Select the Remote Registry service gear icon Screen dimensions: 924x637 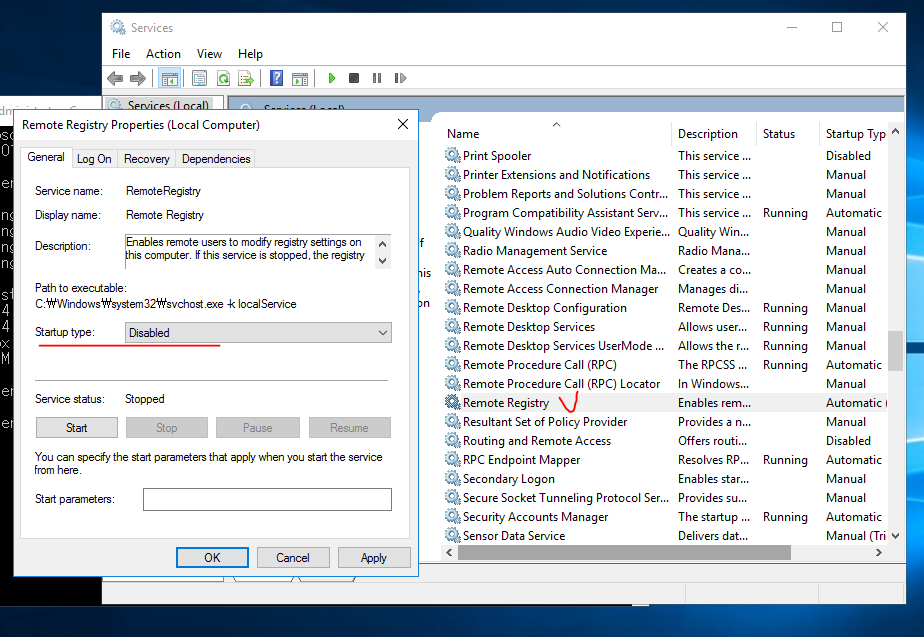tap(452, 402)
